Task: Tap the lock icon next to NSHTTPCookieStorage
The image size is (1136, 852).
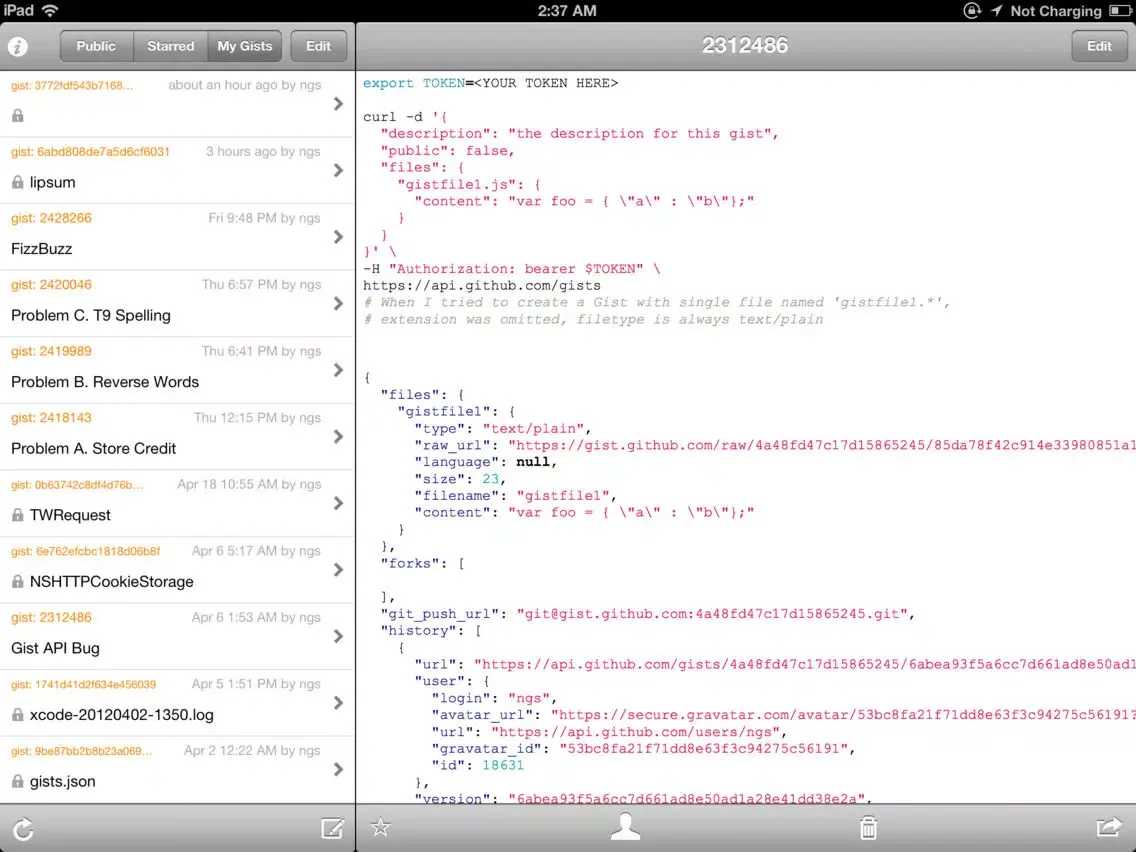Action: point(17,582)
